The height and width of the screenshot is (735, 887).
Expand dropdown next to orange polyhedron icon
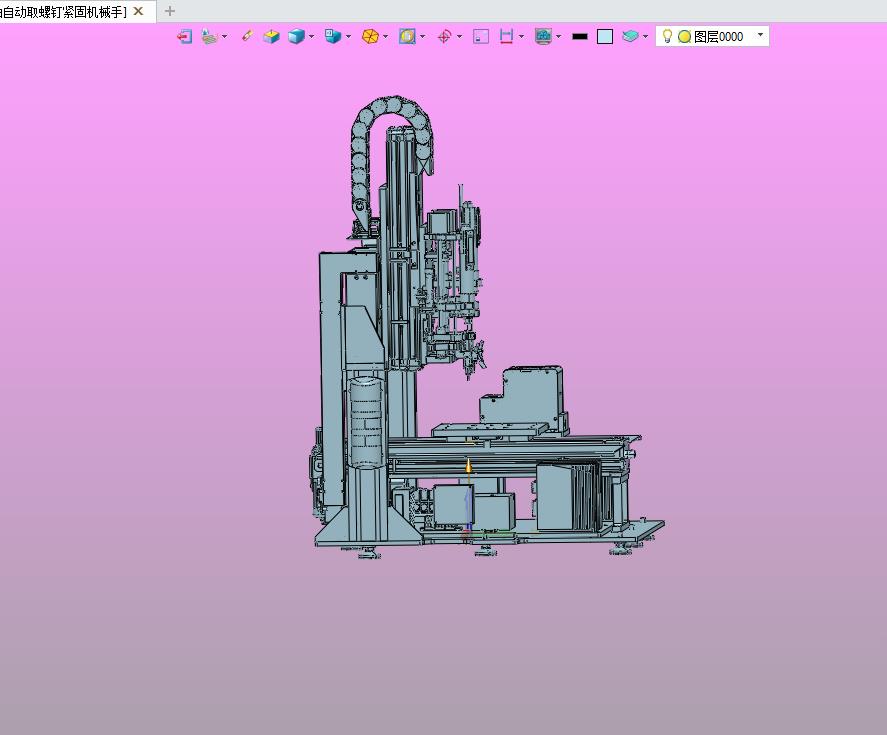point(386,37)
